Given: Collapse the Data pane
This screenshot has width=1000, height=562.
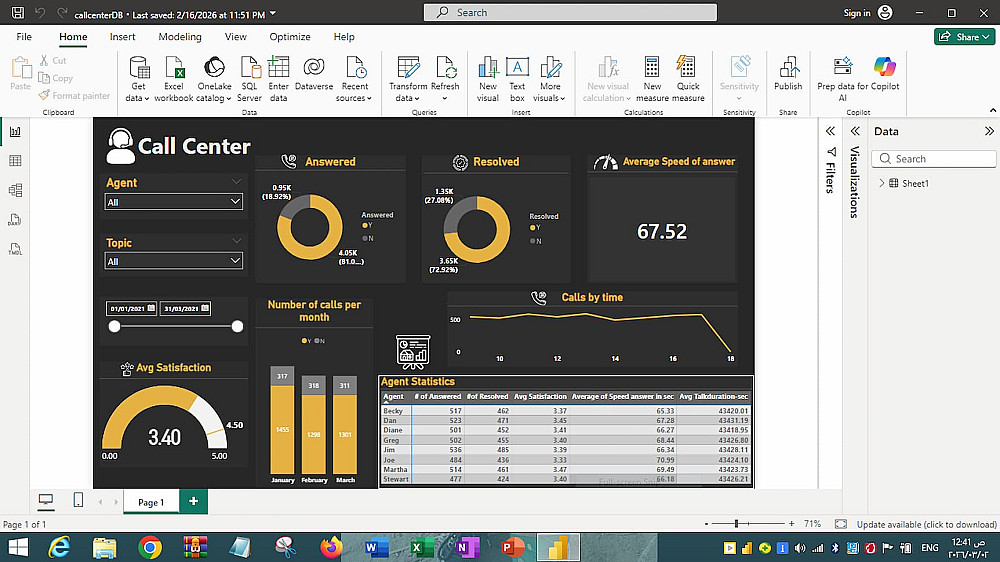Looking at the screenshot, I should [x=989, y=131].
